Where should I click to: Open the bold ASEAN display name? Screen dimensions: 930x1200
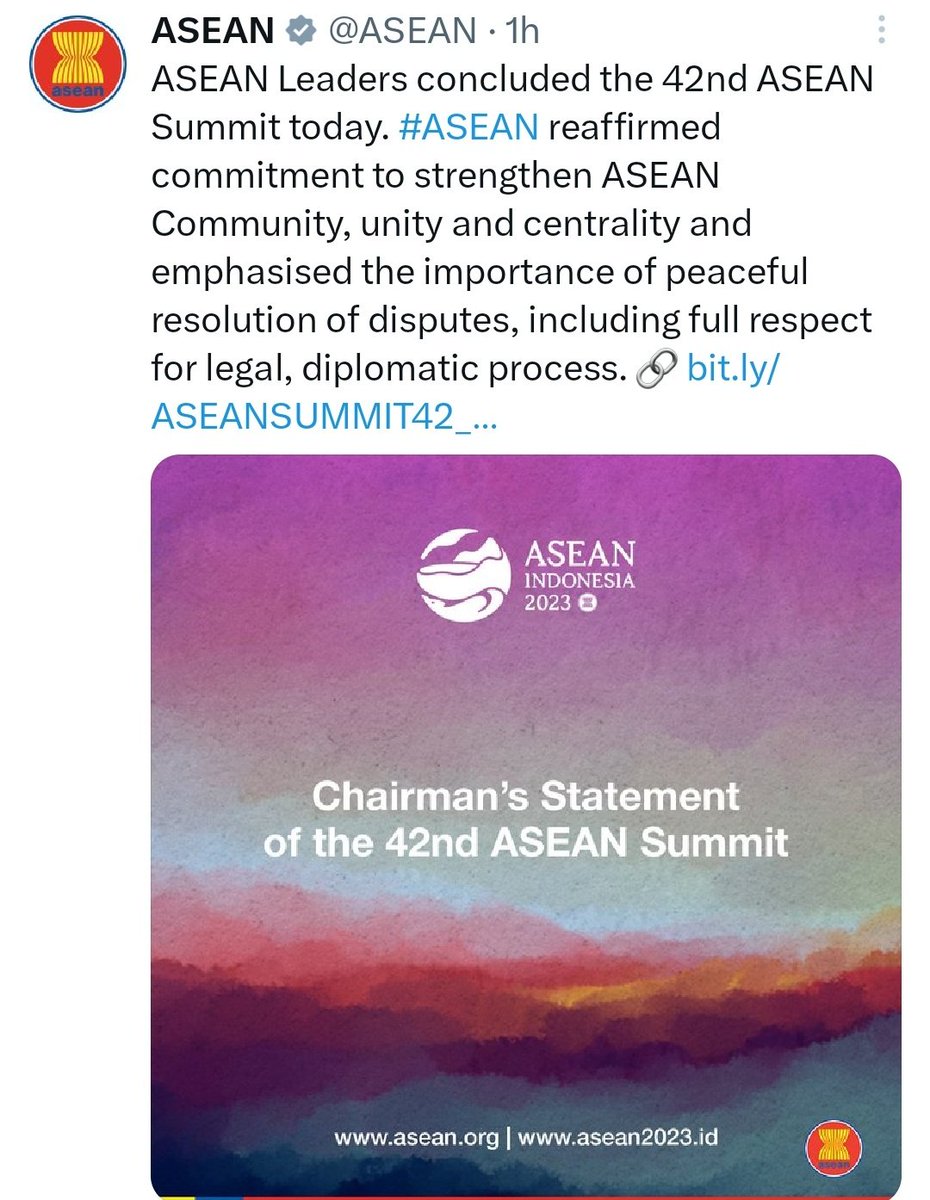[213, 31]
